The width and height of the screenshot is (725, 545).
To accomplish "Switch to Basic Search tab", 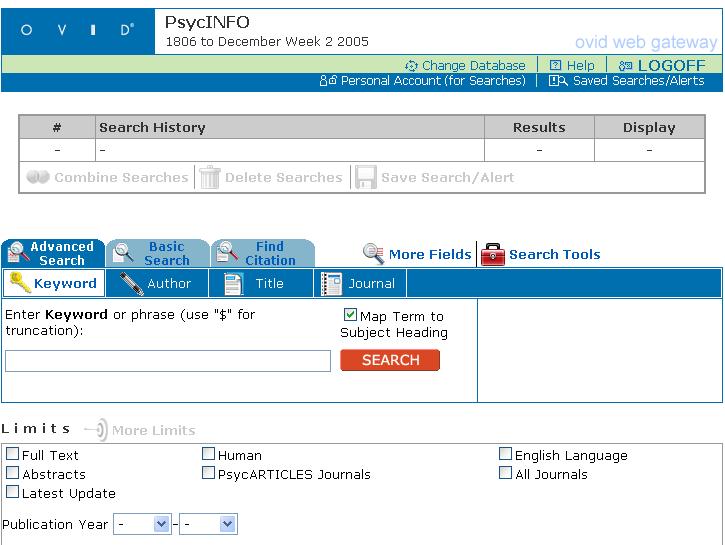I will (x=158, y=253).
